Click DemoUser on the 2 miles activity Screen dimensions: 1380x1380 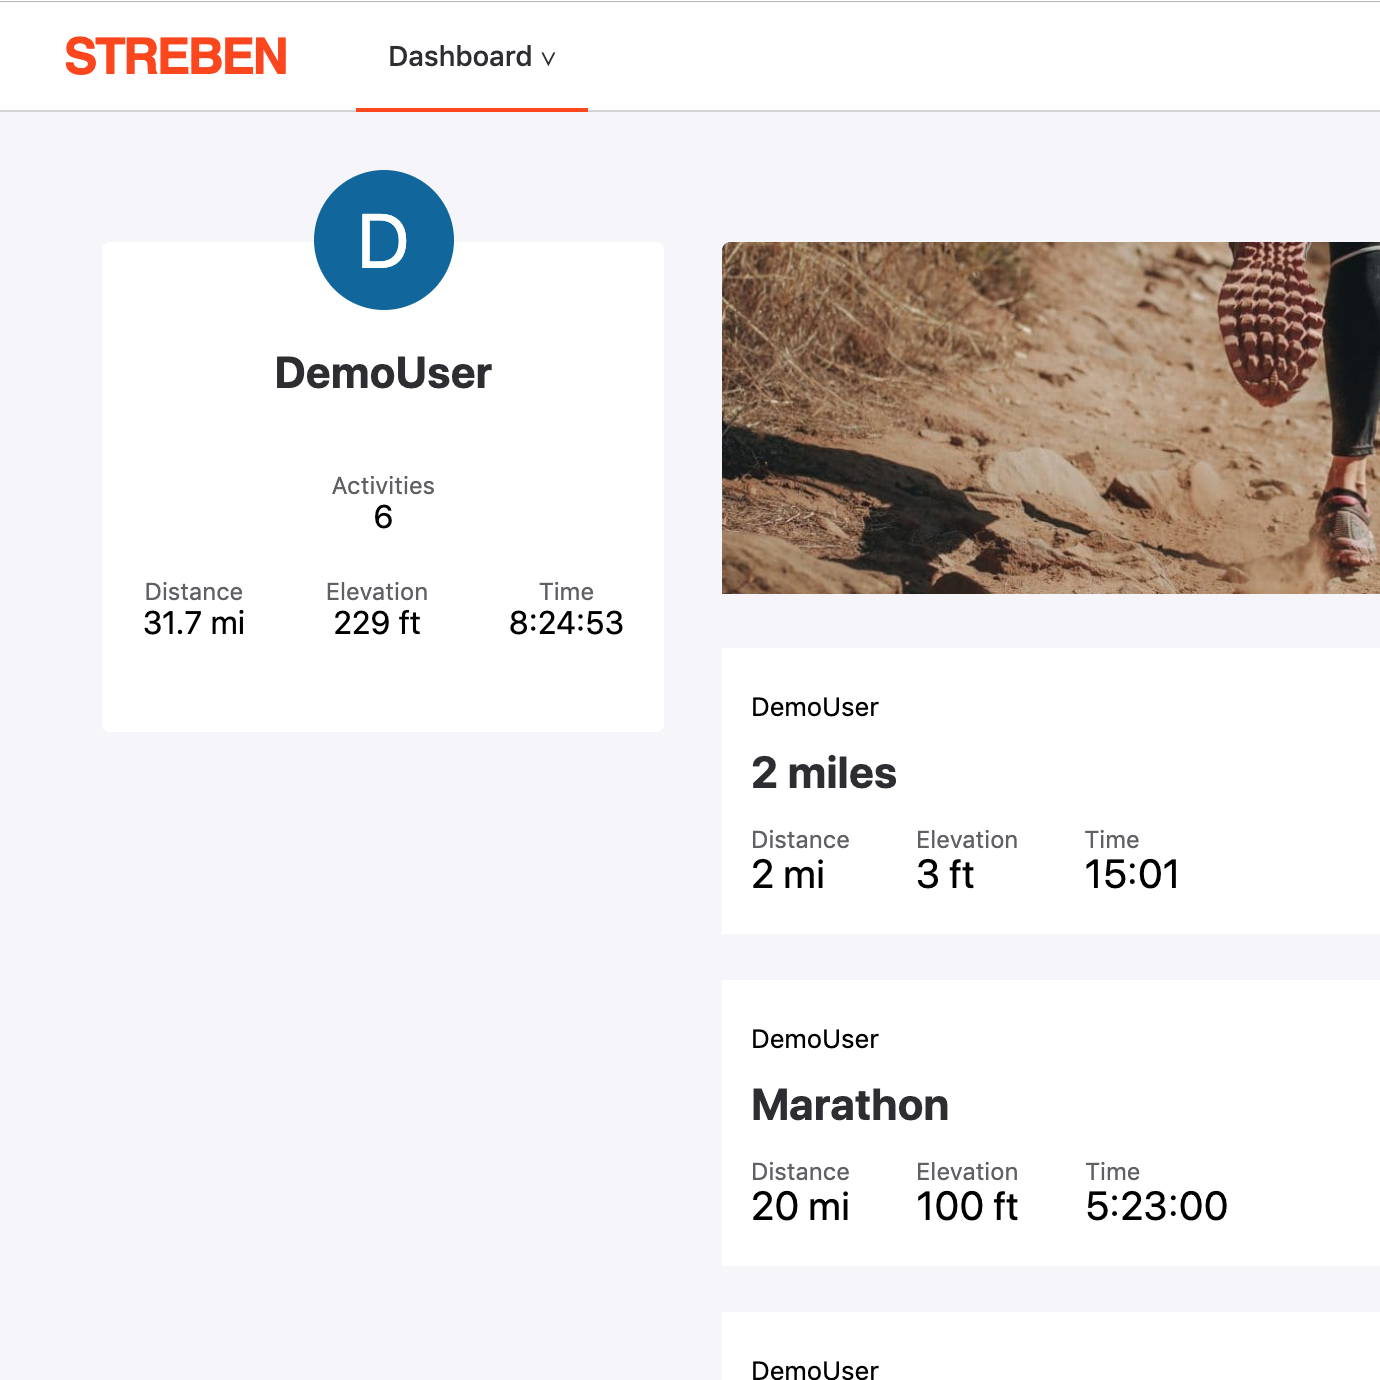815,707
